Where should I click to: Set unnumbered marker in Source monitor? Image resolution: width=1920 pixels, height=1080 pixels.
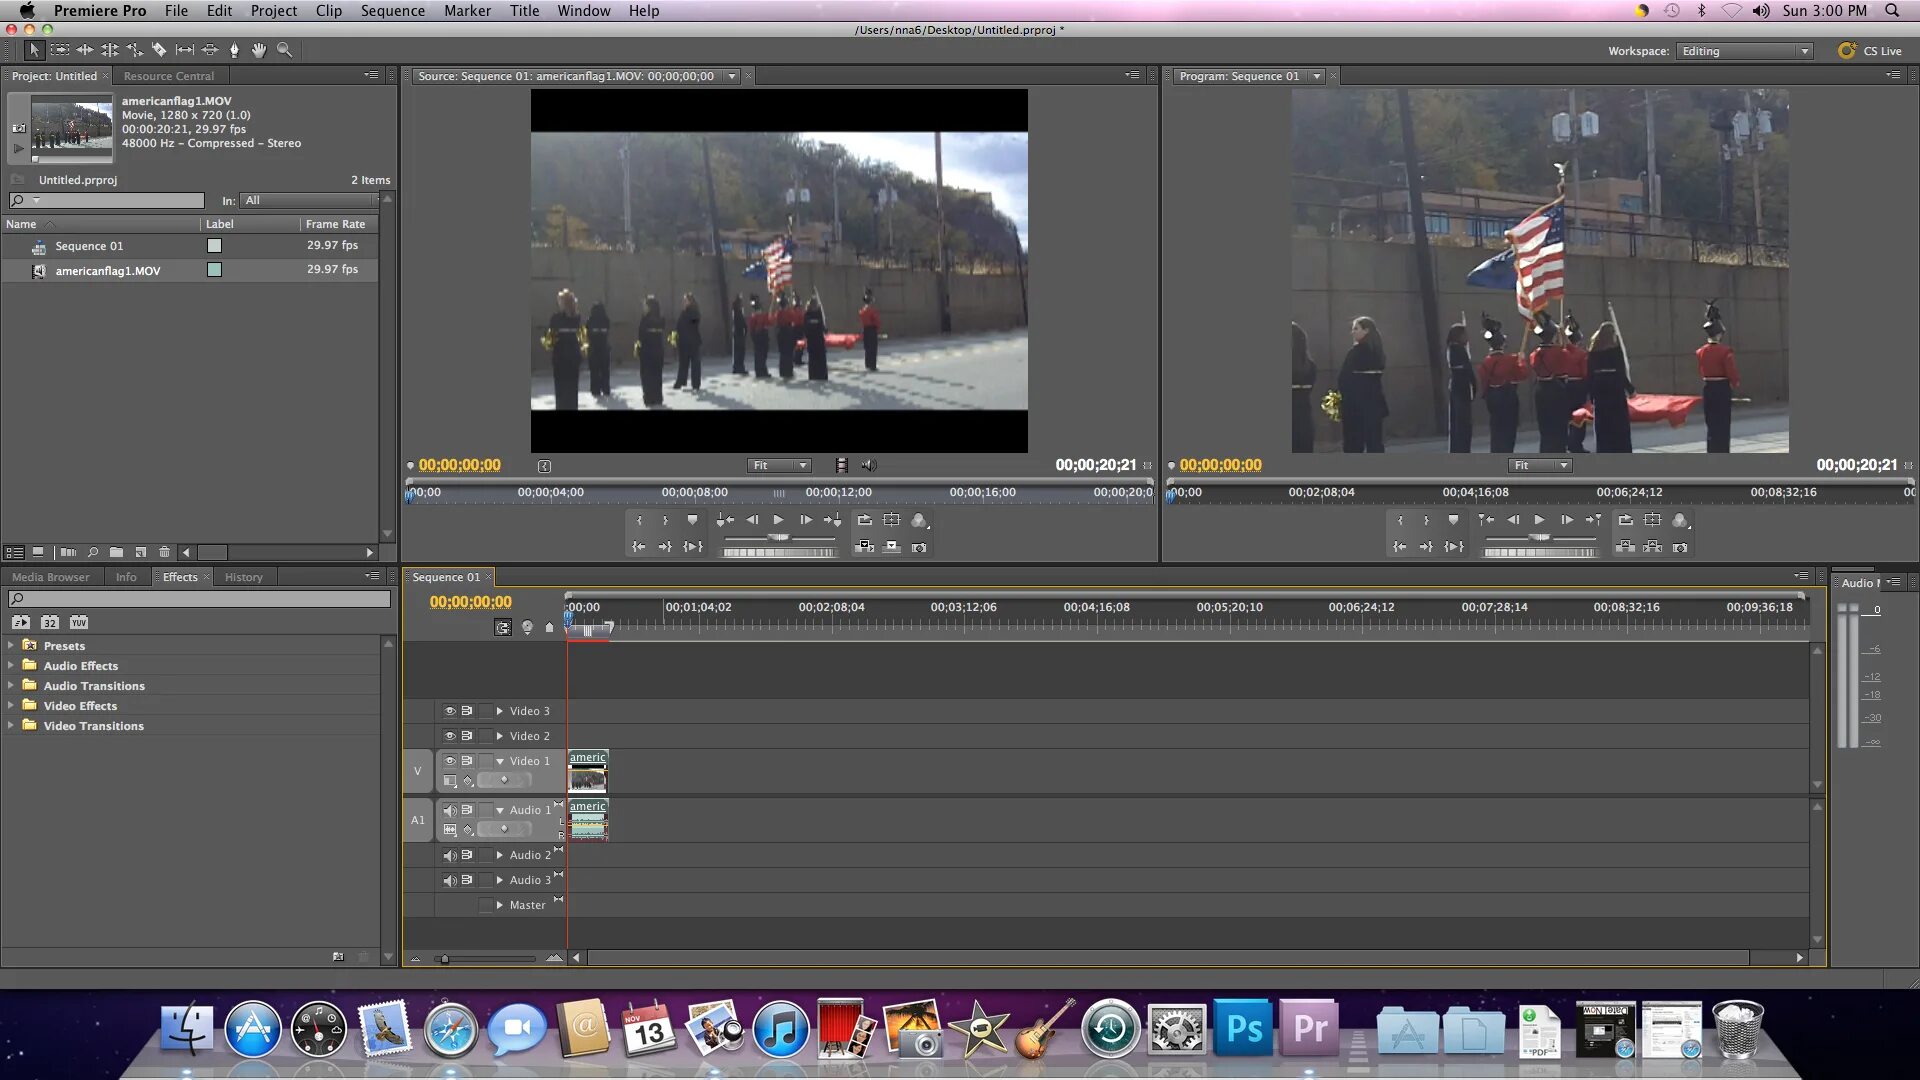point(692,520)
